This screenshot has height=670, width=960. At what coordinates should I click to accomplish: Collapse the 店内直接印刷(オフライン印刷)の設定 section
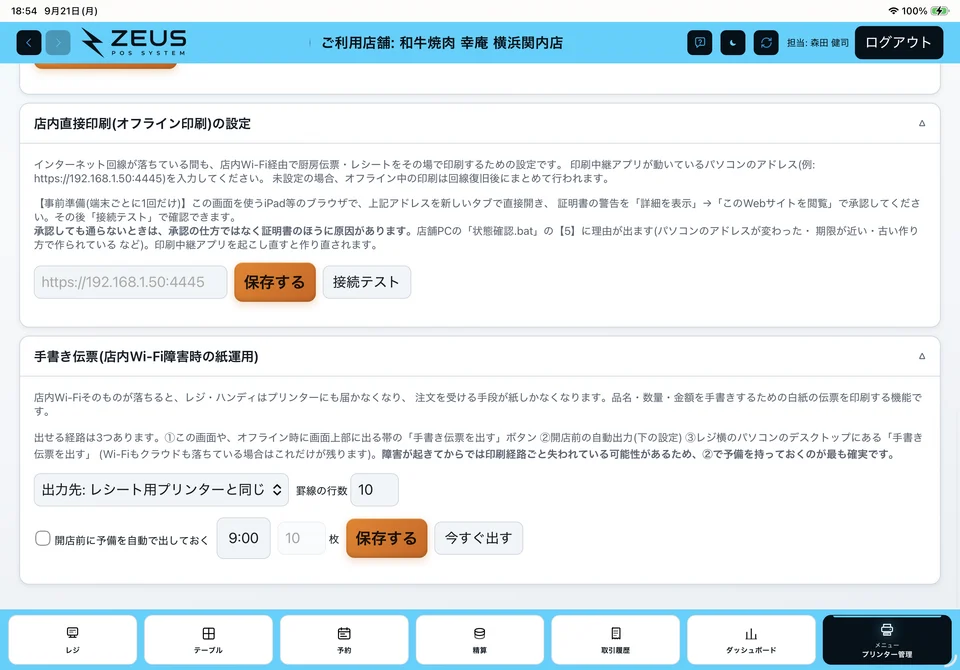(x=922, y=123)
